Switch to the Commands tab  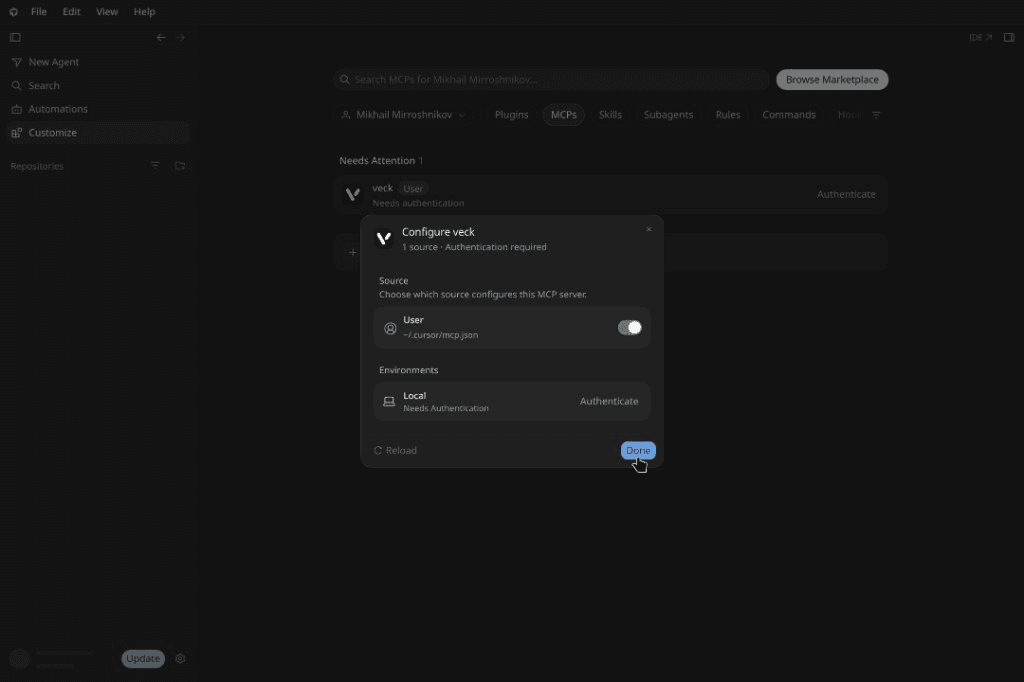[x=789, y=115]
